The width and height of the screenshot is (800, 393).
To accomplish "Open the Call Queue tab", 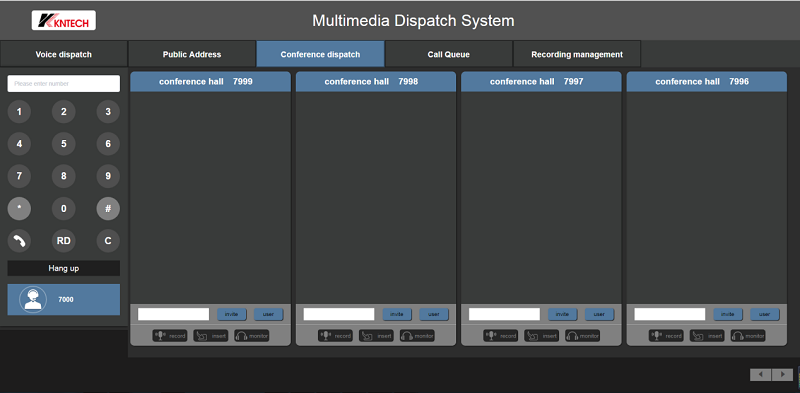I will [448, 54].
